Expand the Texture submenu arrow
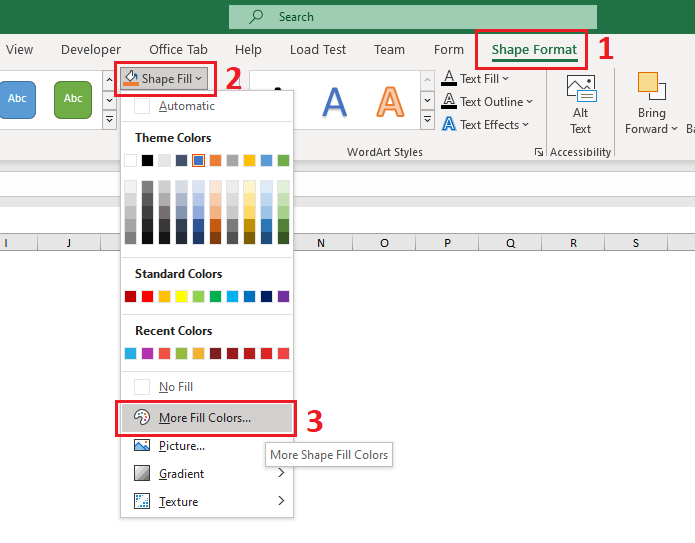This screenshot has height=543, width=695. (x=281, y=501)
